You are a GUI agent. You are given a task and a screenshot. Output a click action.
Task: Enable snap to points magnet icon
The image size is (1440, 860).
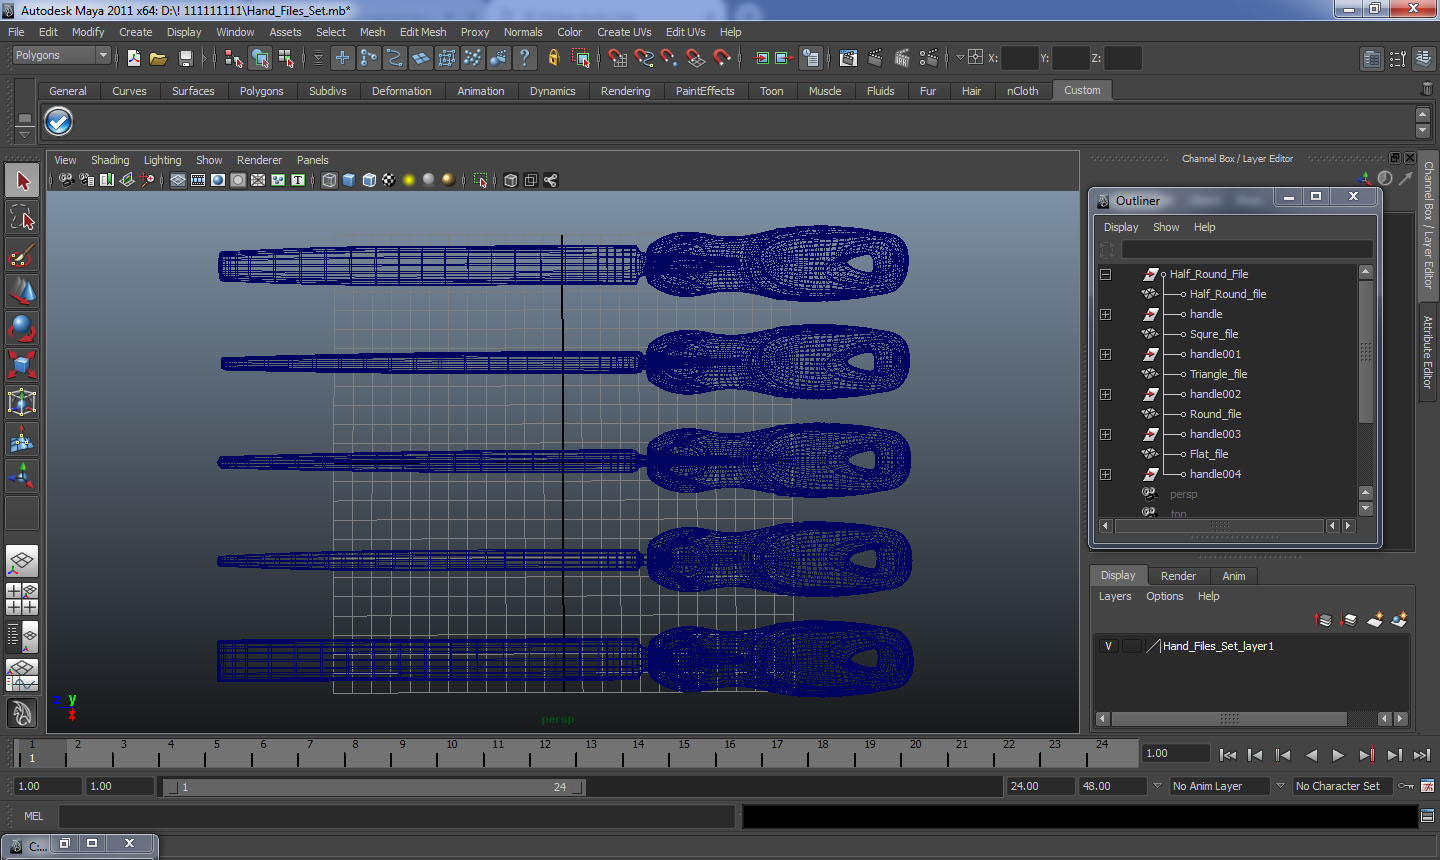tap(670, 58)
